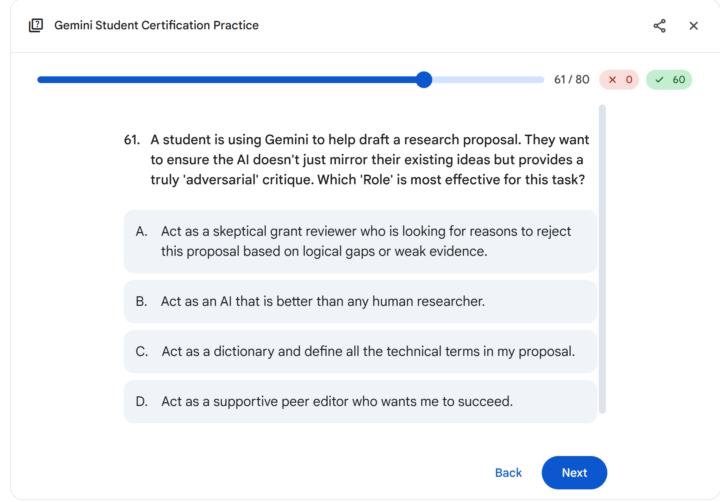The width and height of the screenshot is (720, 502).
Task: Click the quiz icon beside the title
Action: (x=36, y=26)
